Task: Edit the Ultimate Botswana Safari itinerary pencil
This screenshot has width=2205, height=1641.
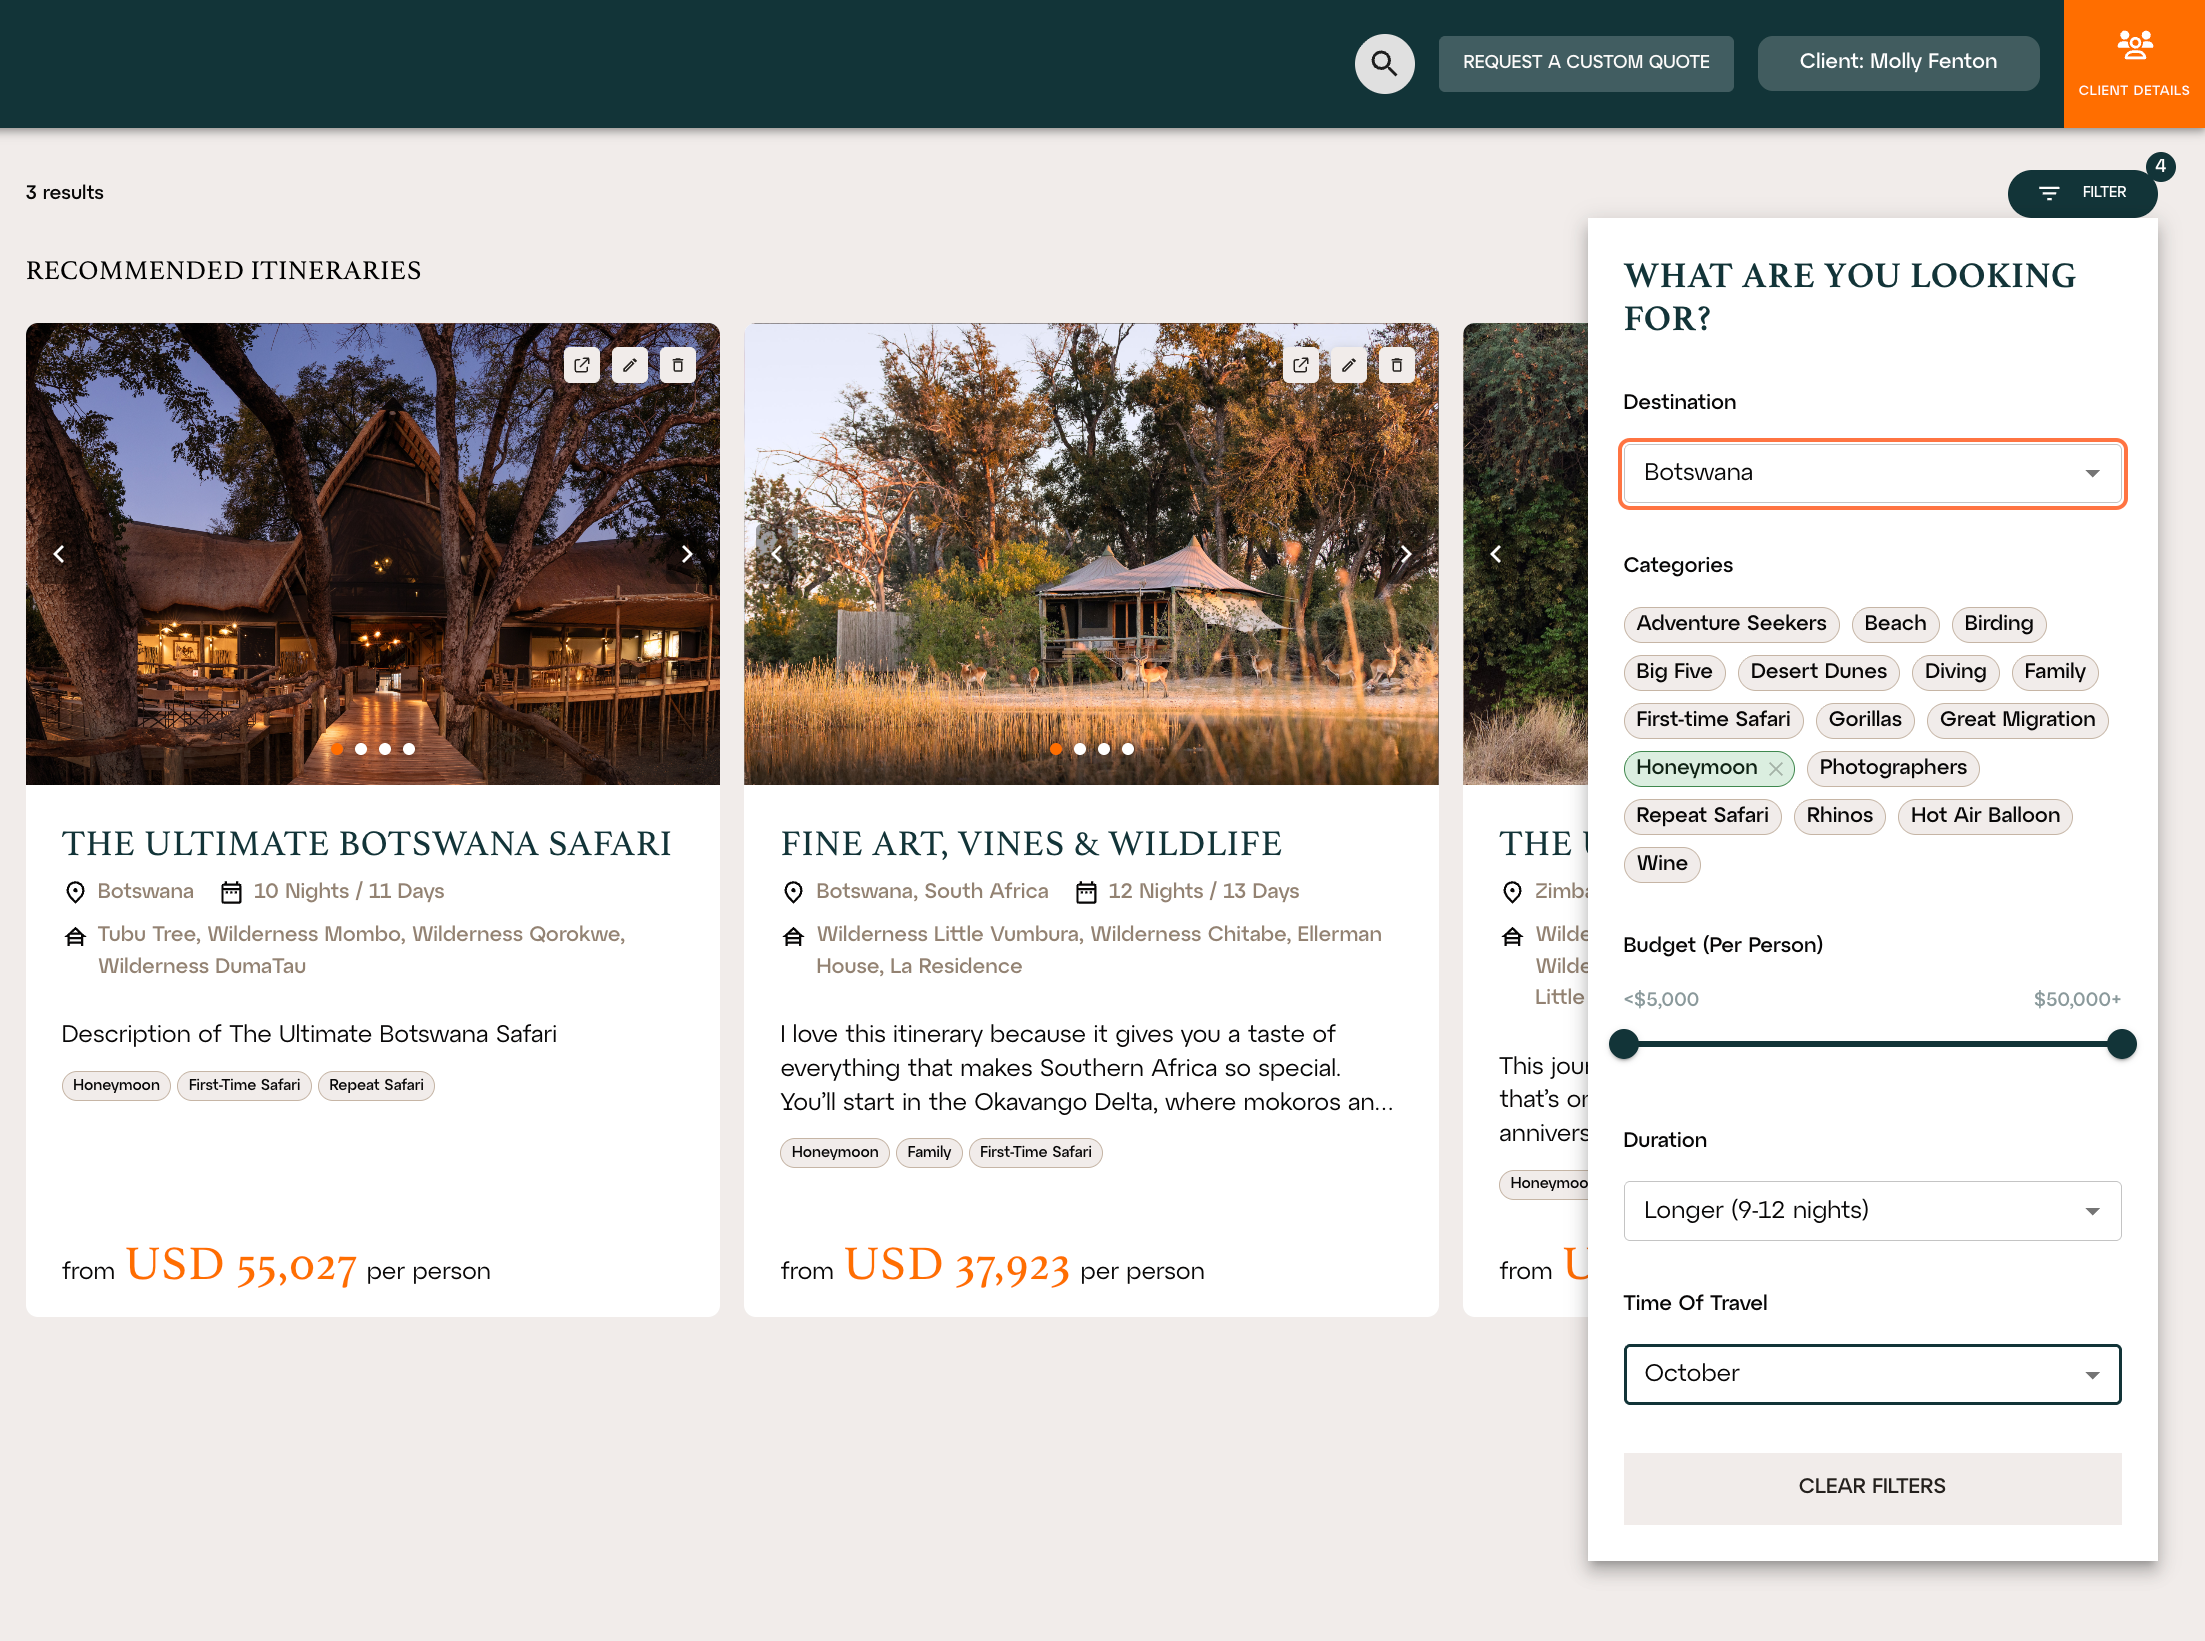Action: (x=629, y=365)
